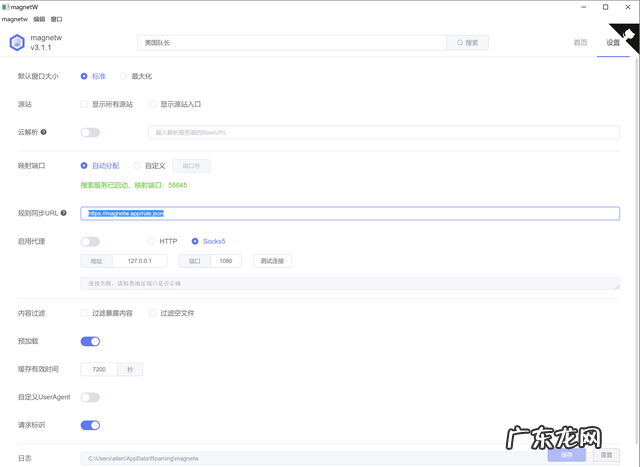640x467 pixels.
Task: Click the 缓存有效时间 label
Action: tap(38, 369)
